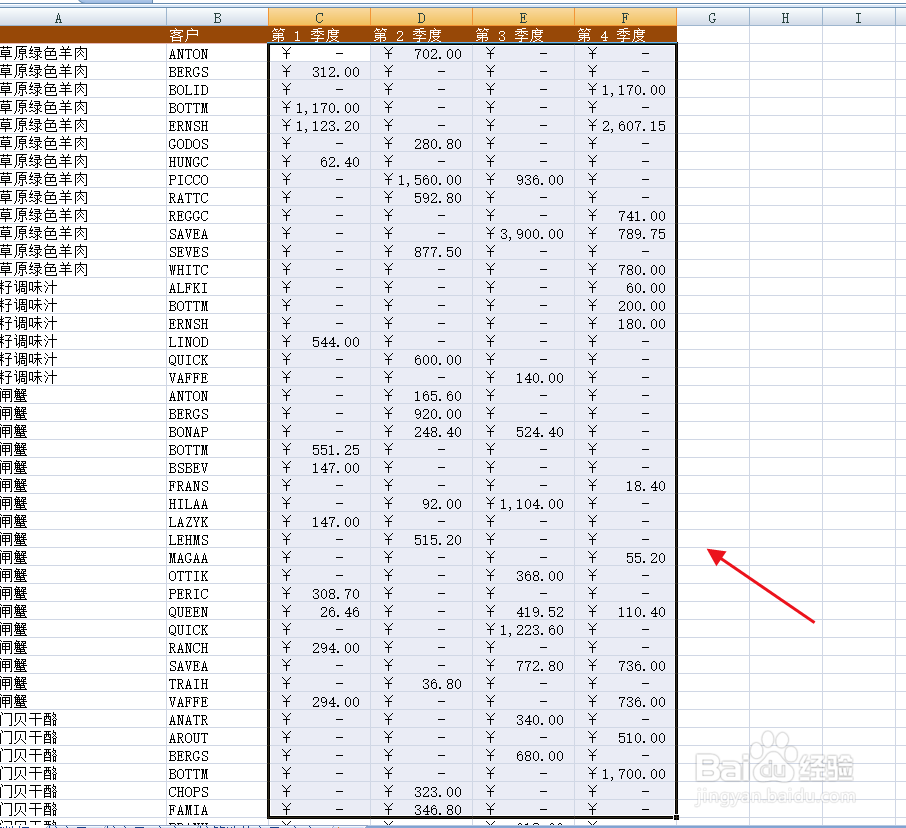Select customer cell FAMIA
The width and height of the screenshot is (906, 828).
217,810
